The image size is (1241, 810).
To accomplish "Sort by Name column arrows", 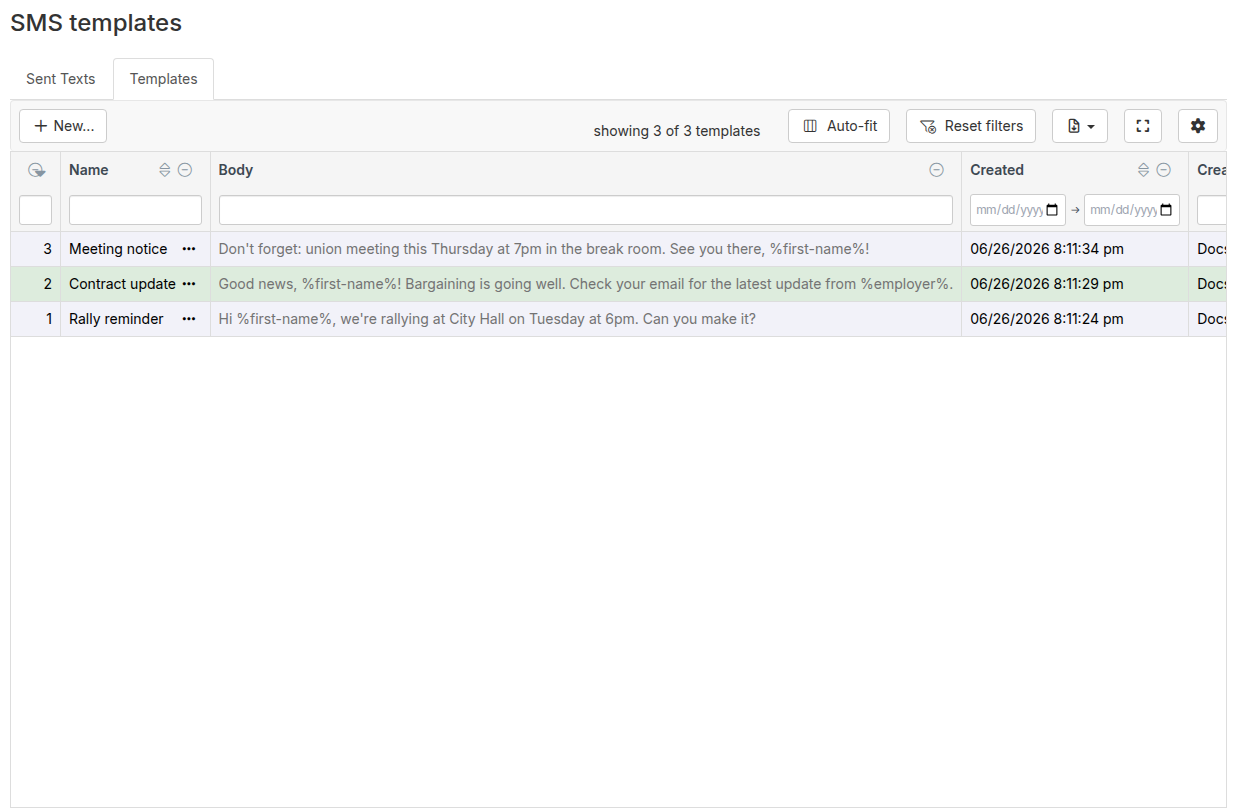I will [x=165, y=170].
